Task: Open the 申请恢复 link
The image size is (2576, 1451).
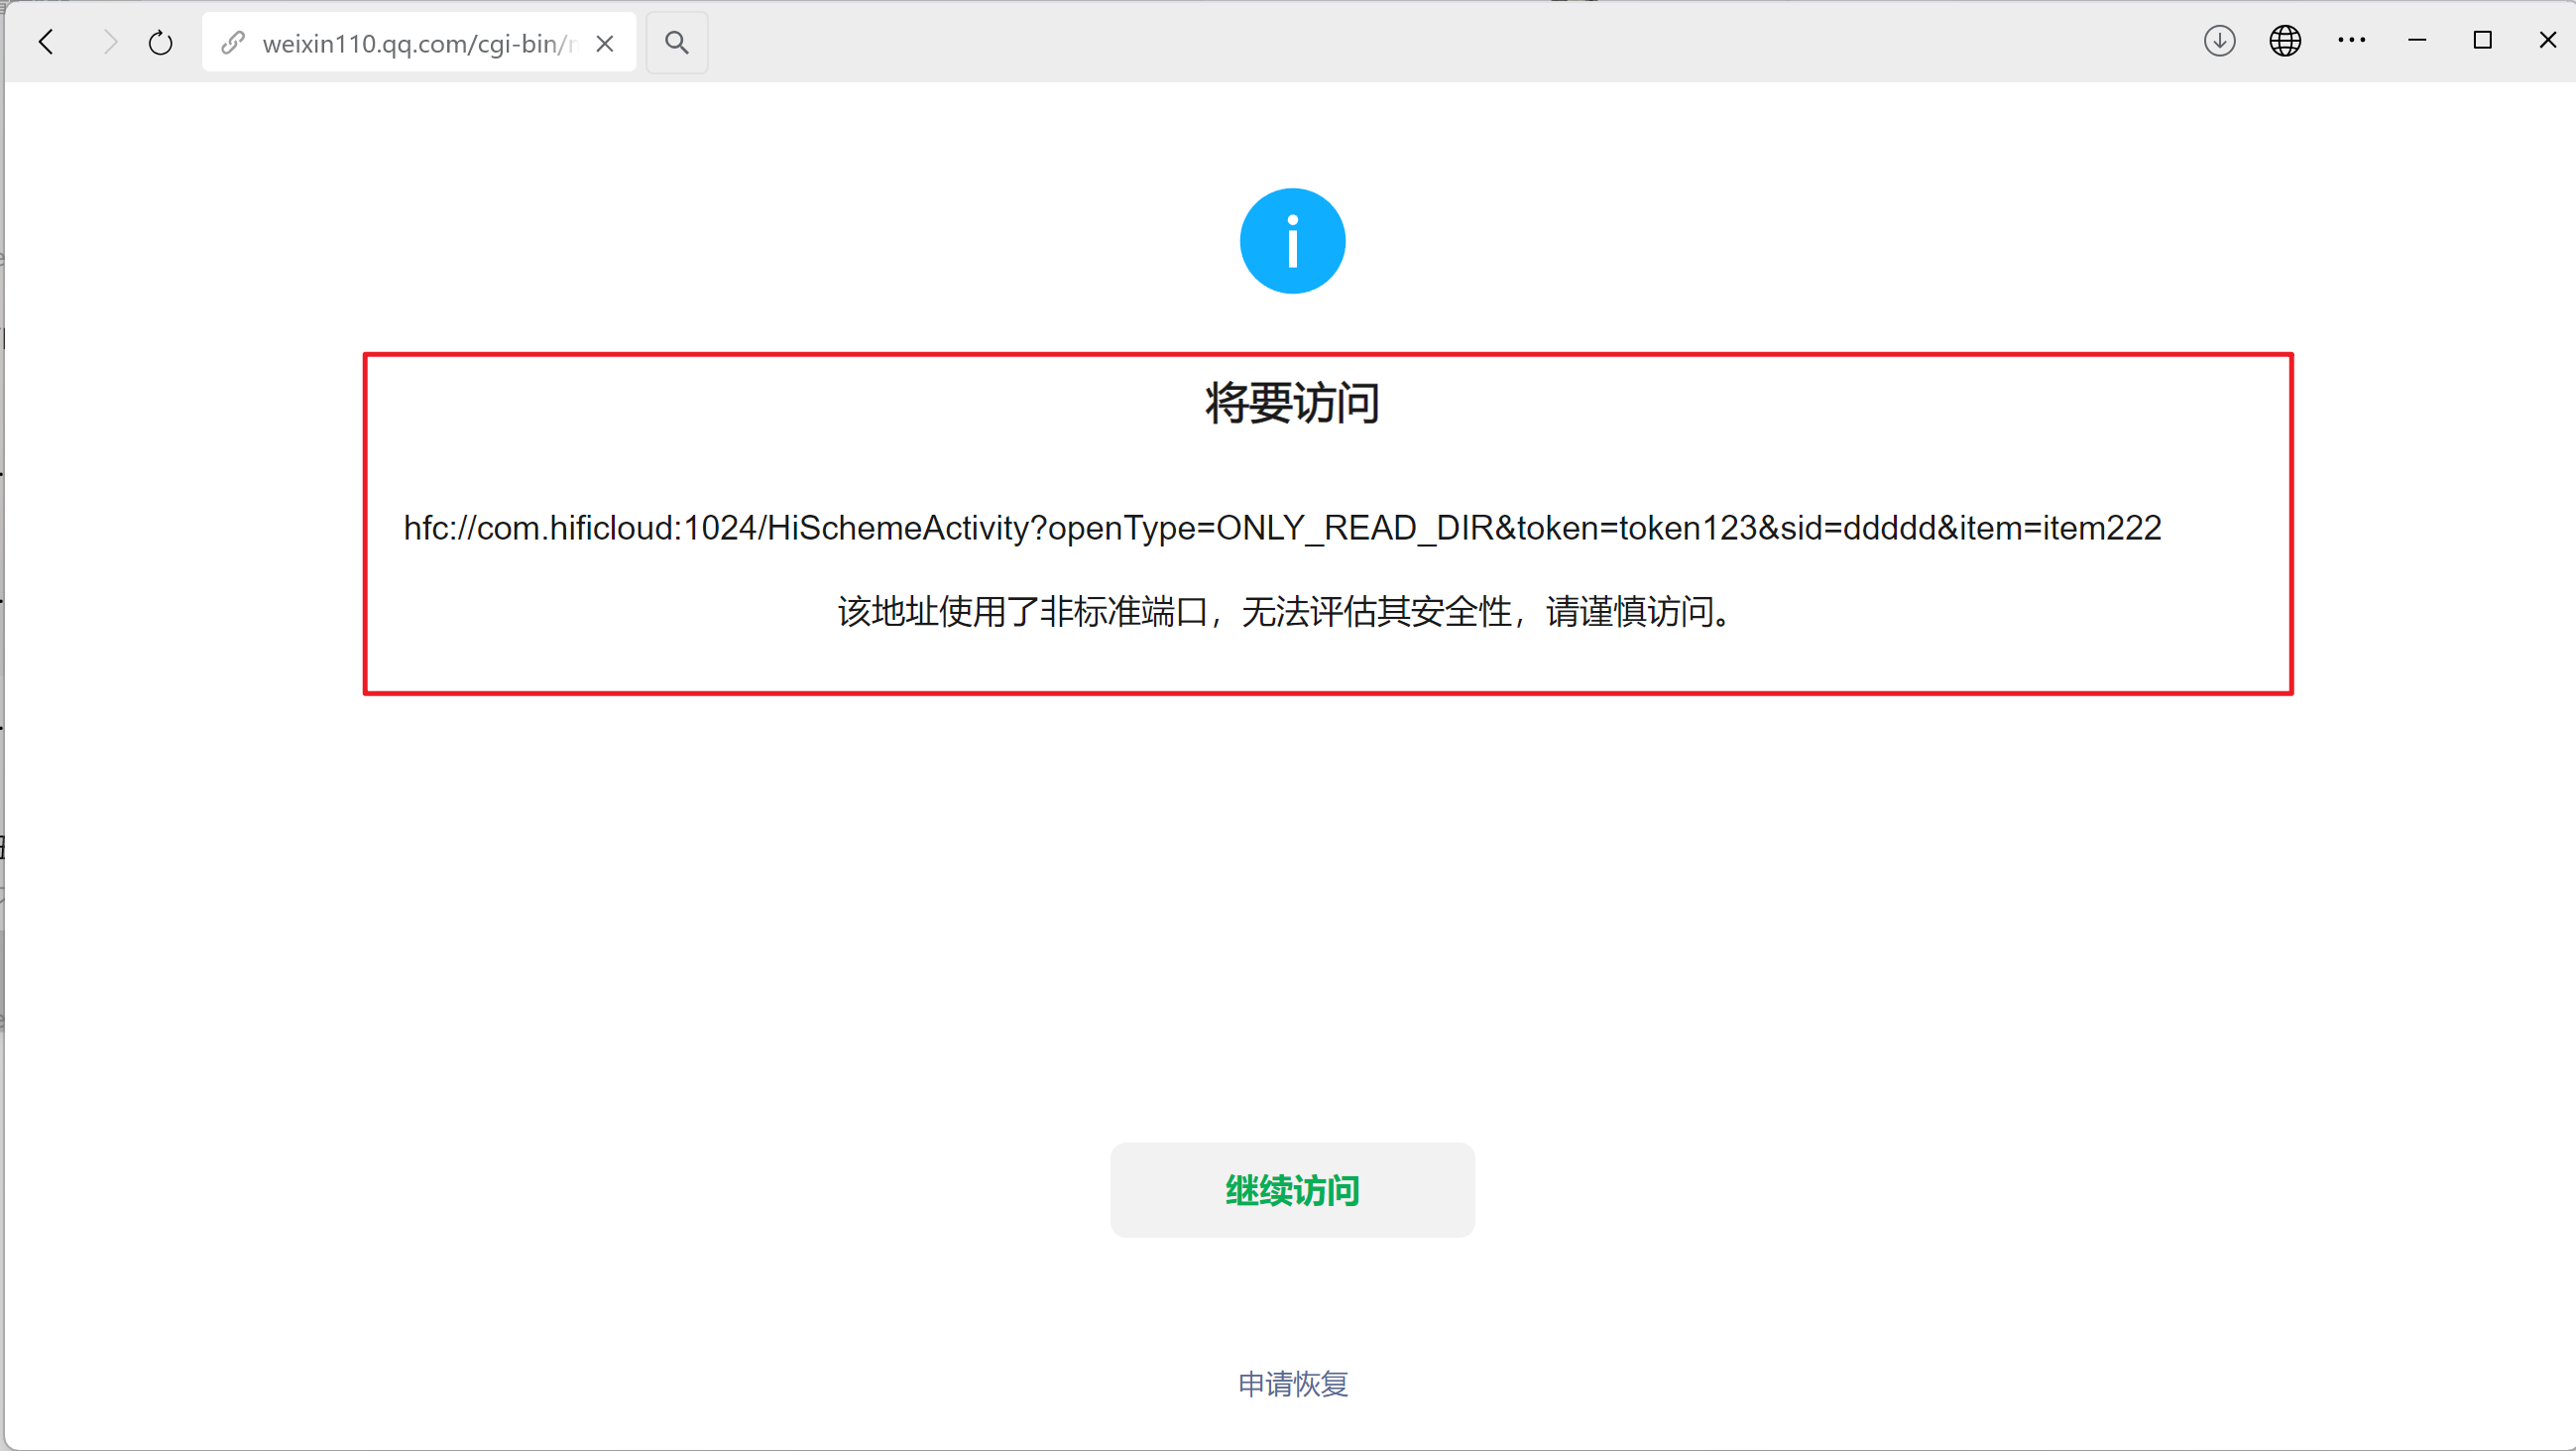Action: tap(1292, 1383)
